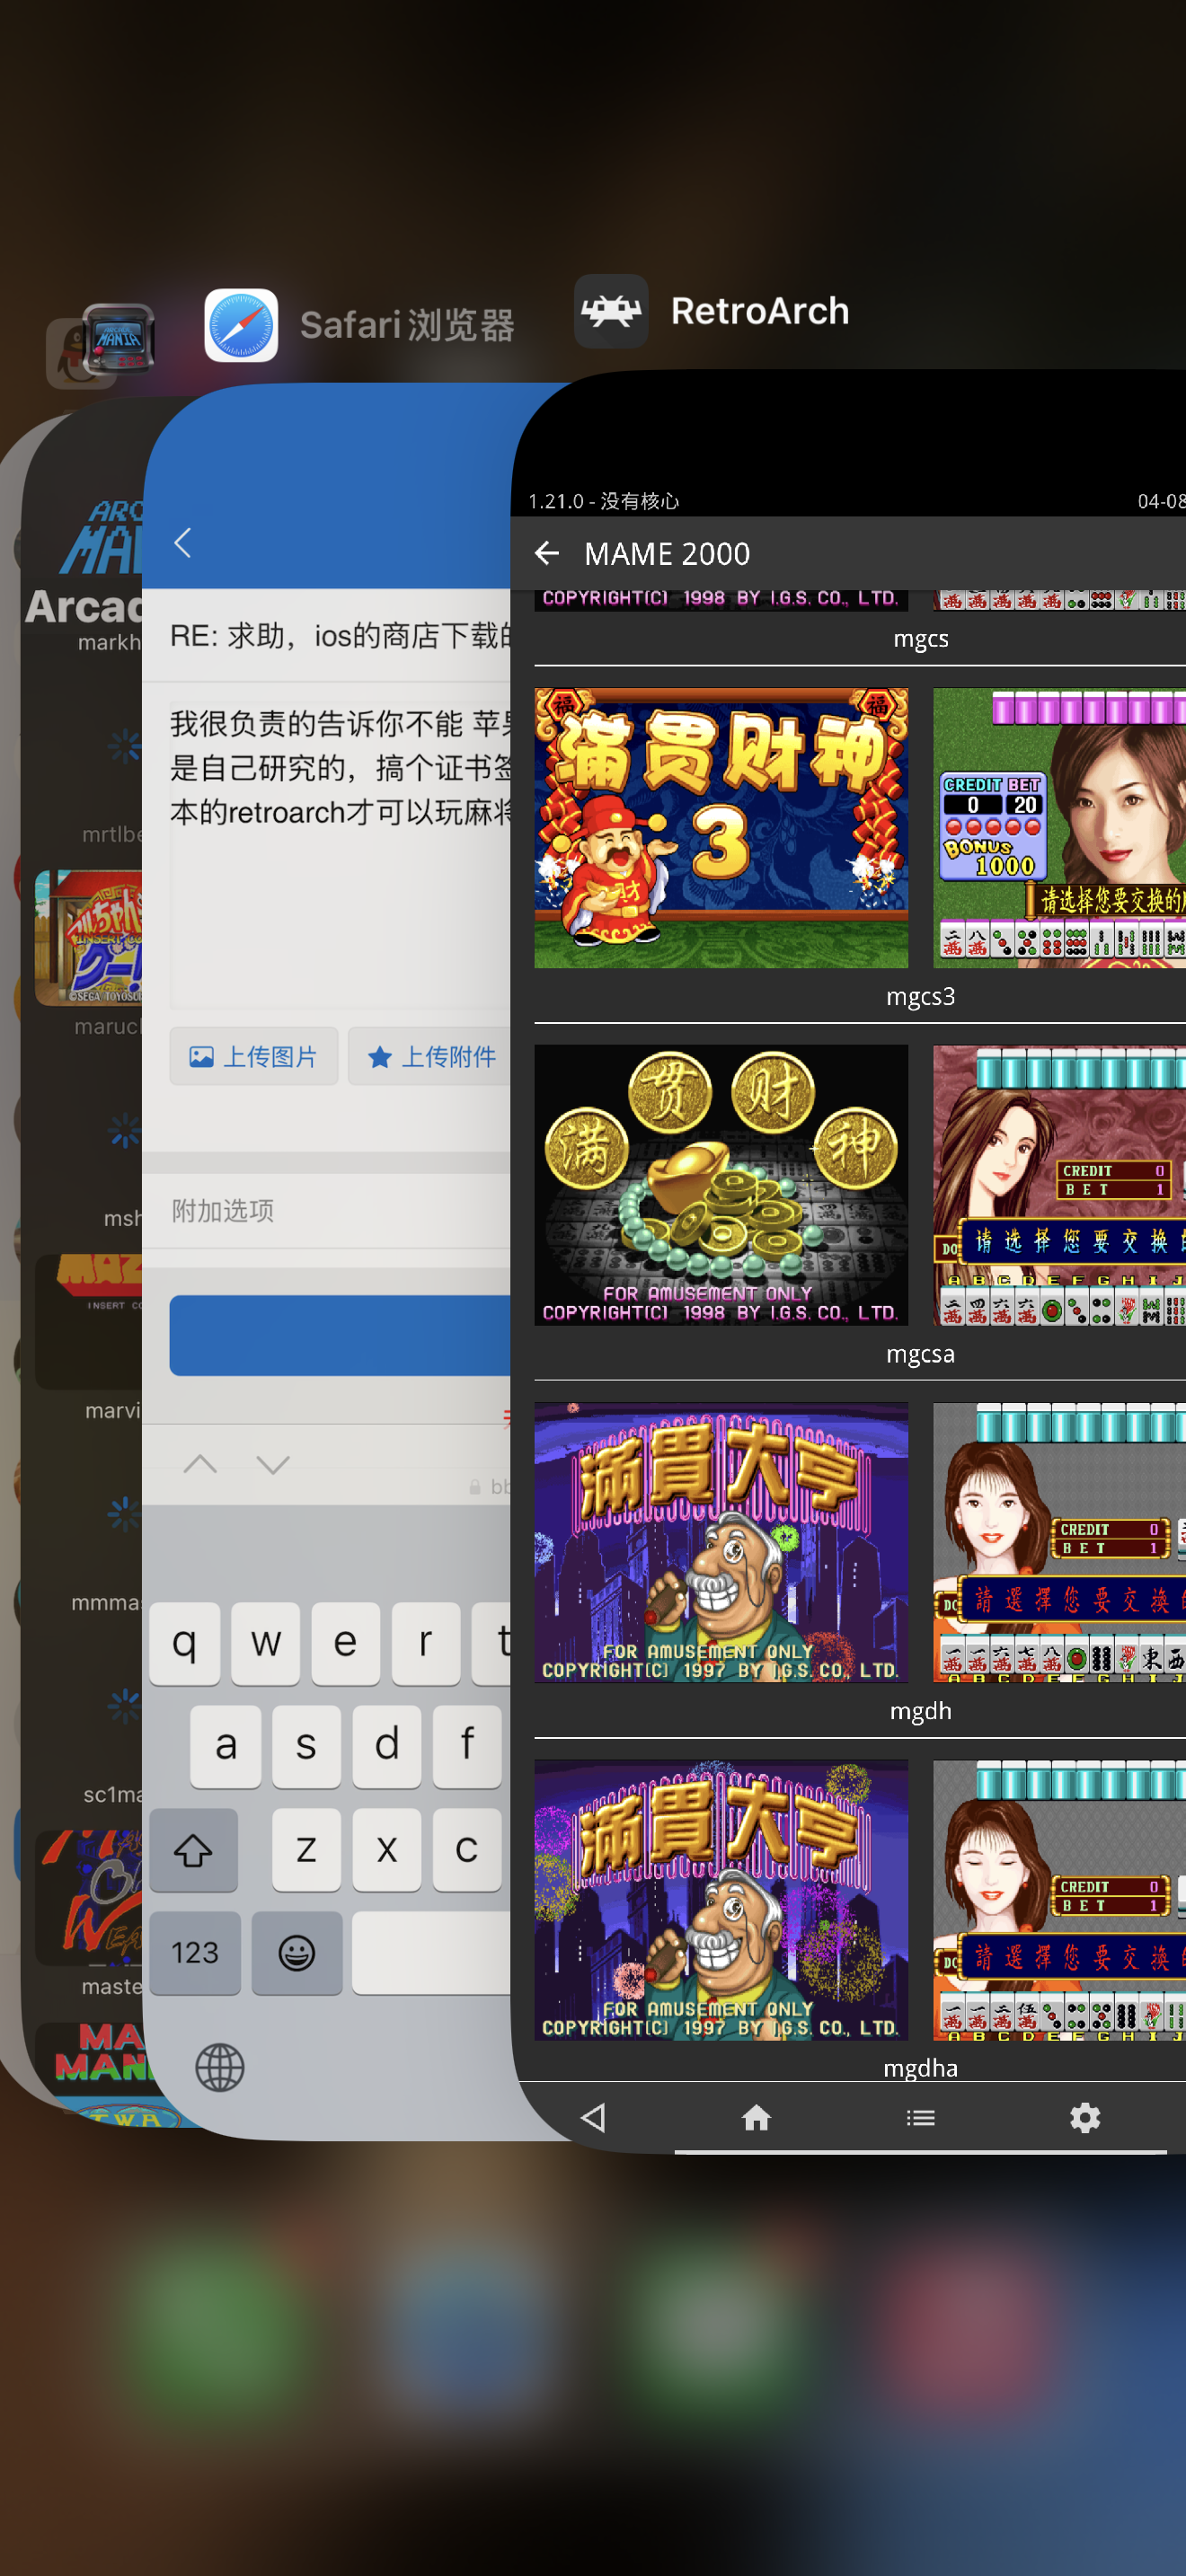Open the Arcade Mania app icon

pos(118,339)
